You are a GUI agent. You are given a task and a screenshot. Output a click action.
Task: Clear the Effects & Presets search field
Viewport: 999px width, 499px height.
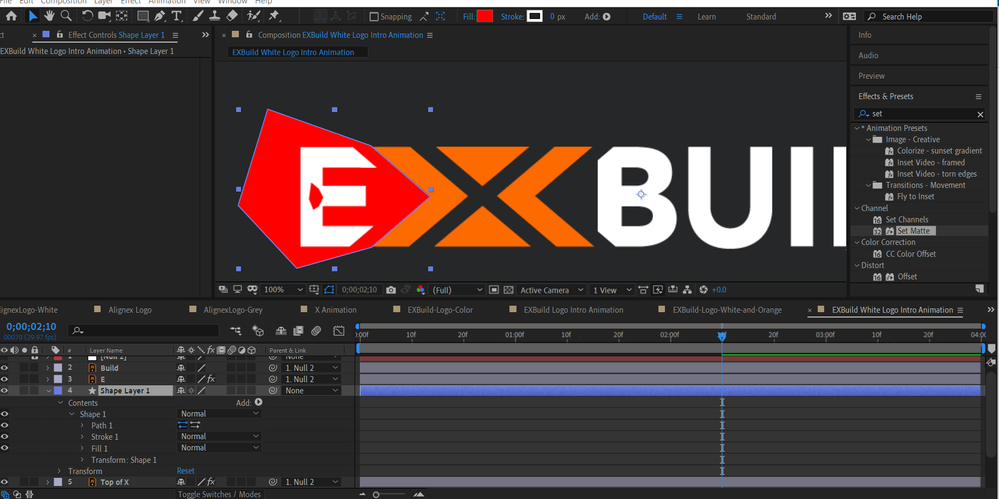pos(981,114)
